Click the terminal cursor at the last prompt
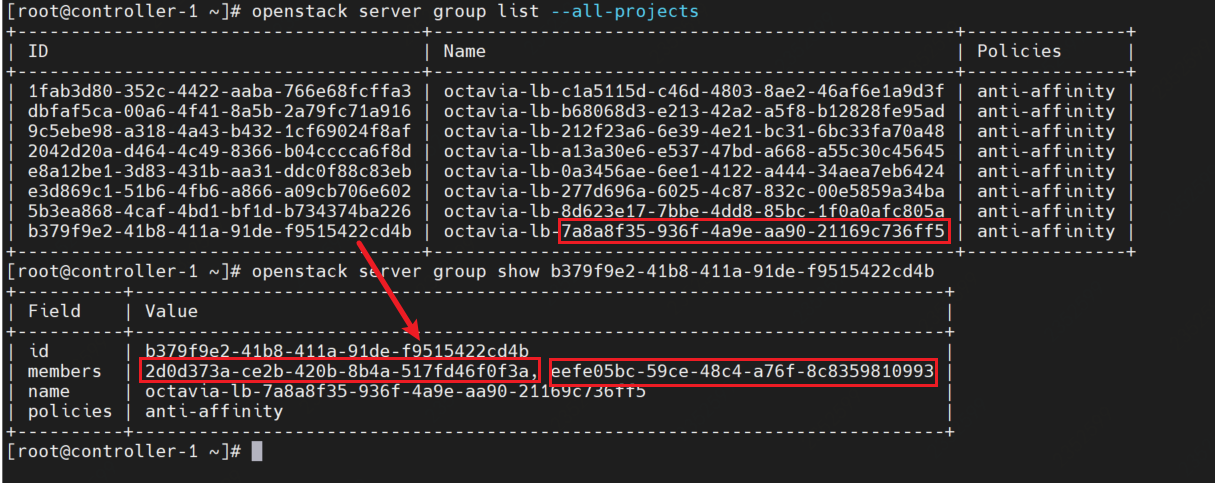Viewport: 1215px width, 483px height. click(x=257, y=451)
